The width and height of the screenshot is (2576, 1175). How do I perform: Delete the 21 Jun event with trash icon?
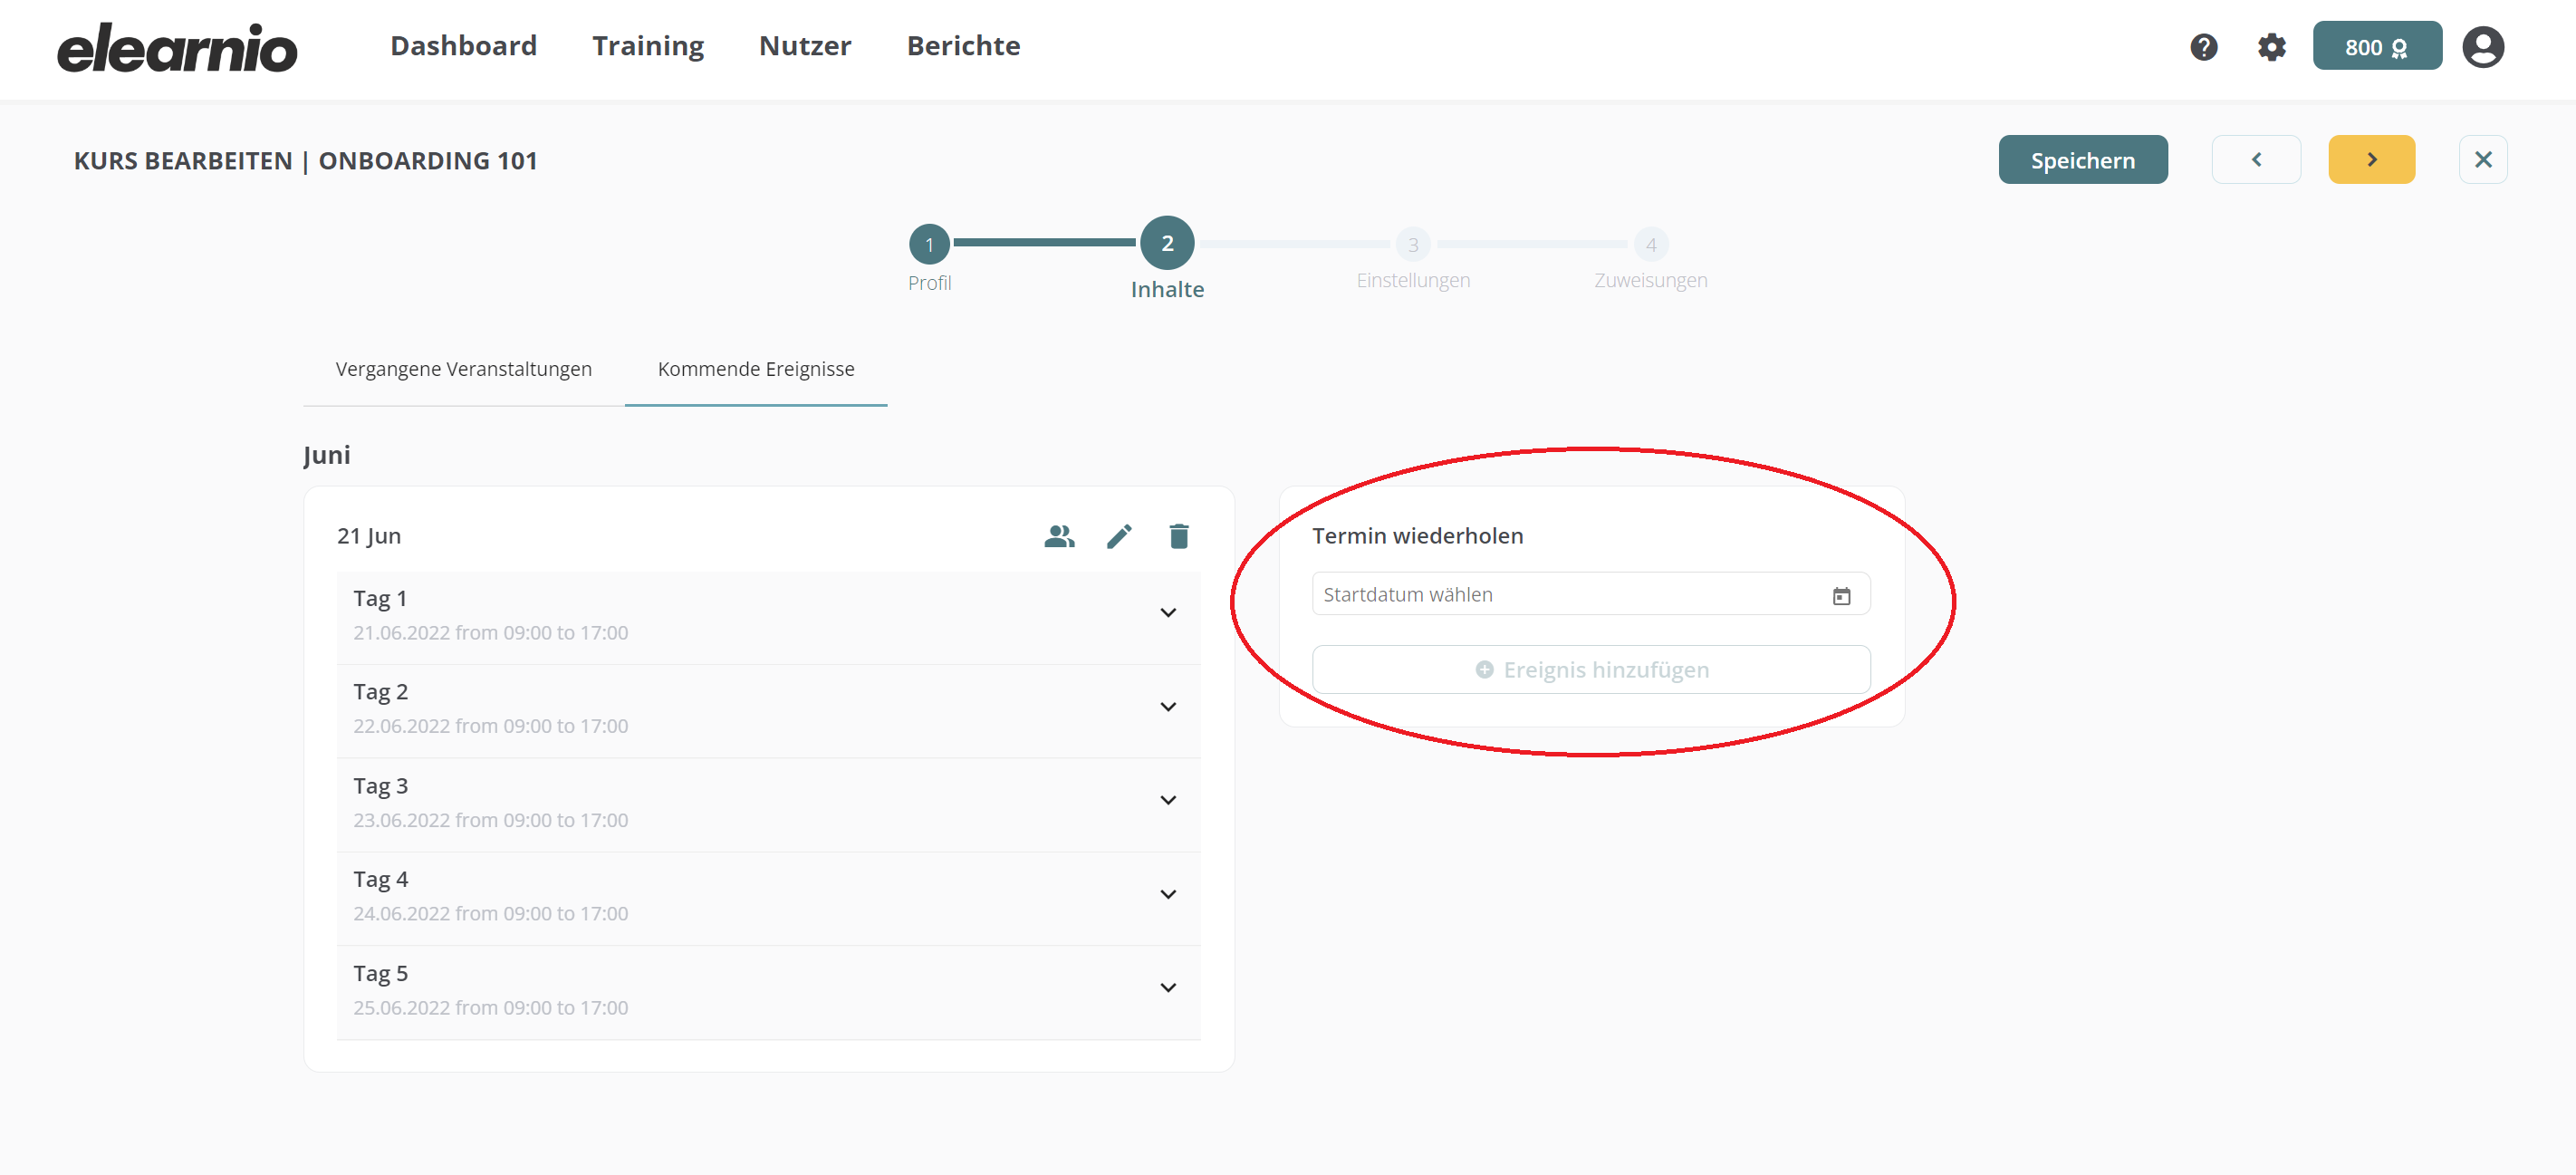click(1179, 537)
